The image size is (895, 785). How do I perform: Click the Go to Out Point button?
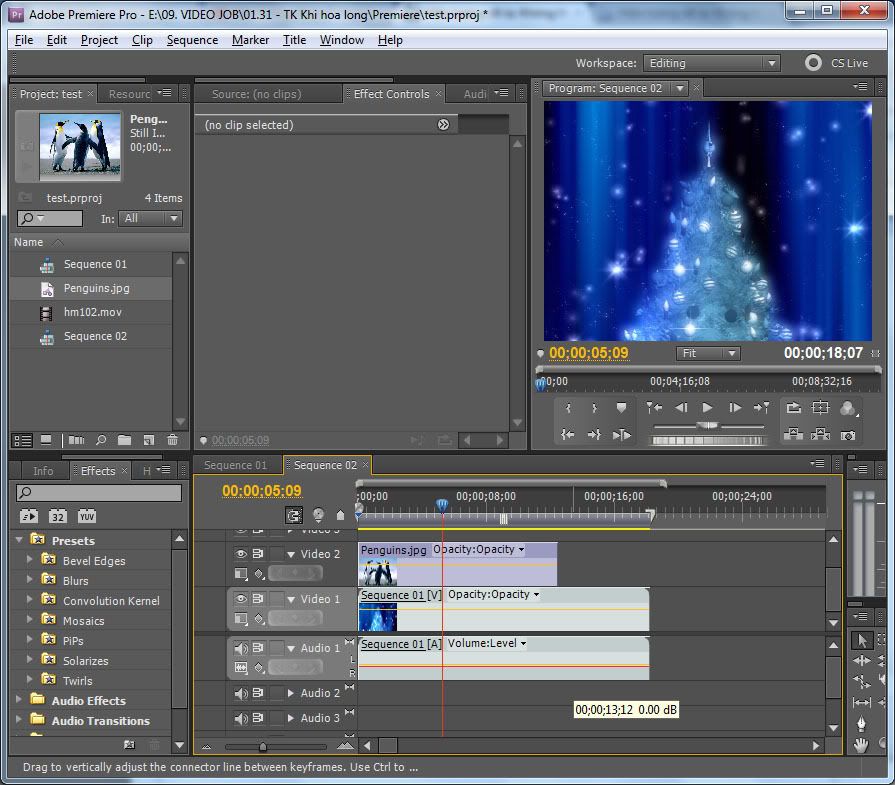pyautogui.click(x=594, y=434)
